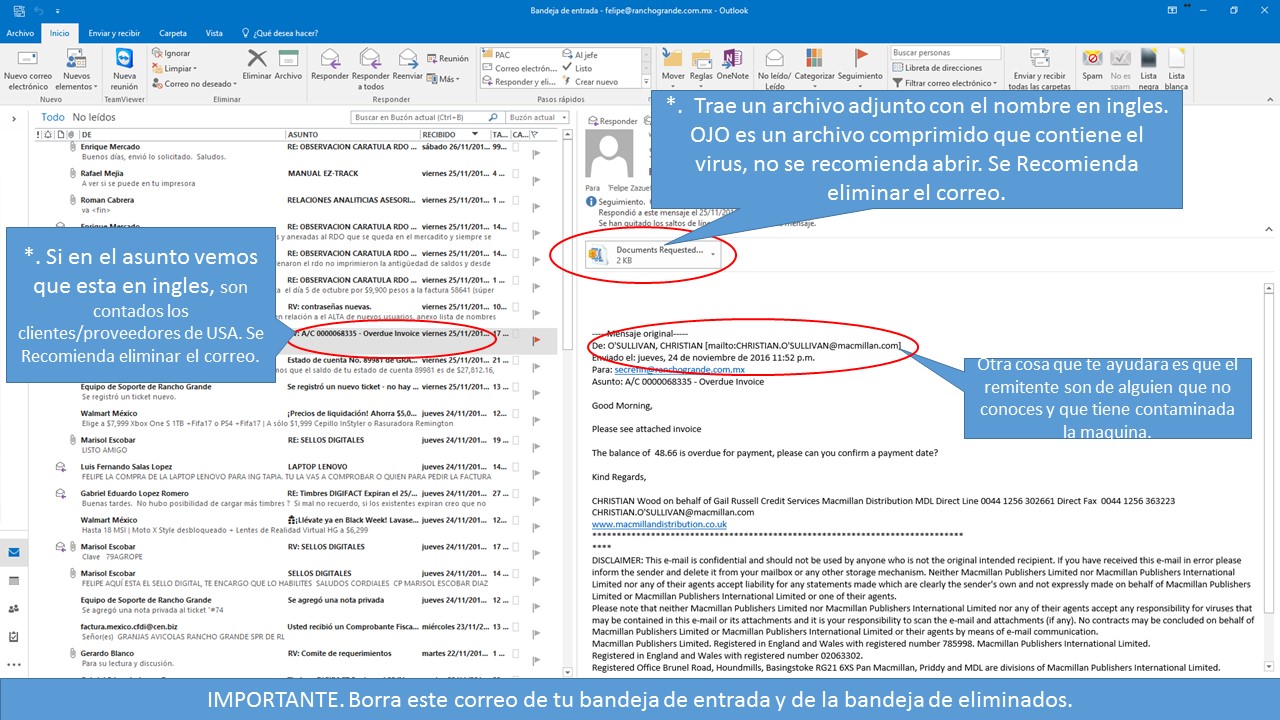This screenshot has height=720, width=1280.
Task: Create a Nuevo correo electrónico
Action: 28,68
